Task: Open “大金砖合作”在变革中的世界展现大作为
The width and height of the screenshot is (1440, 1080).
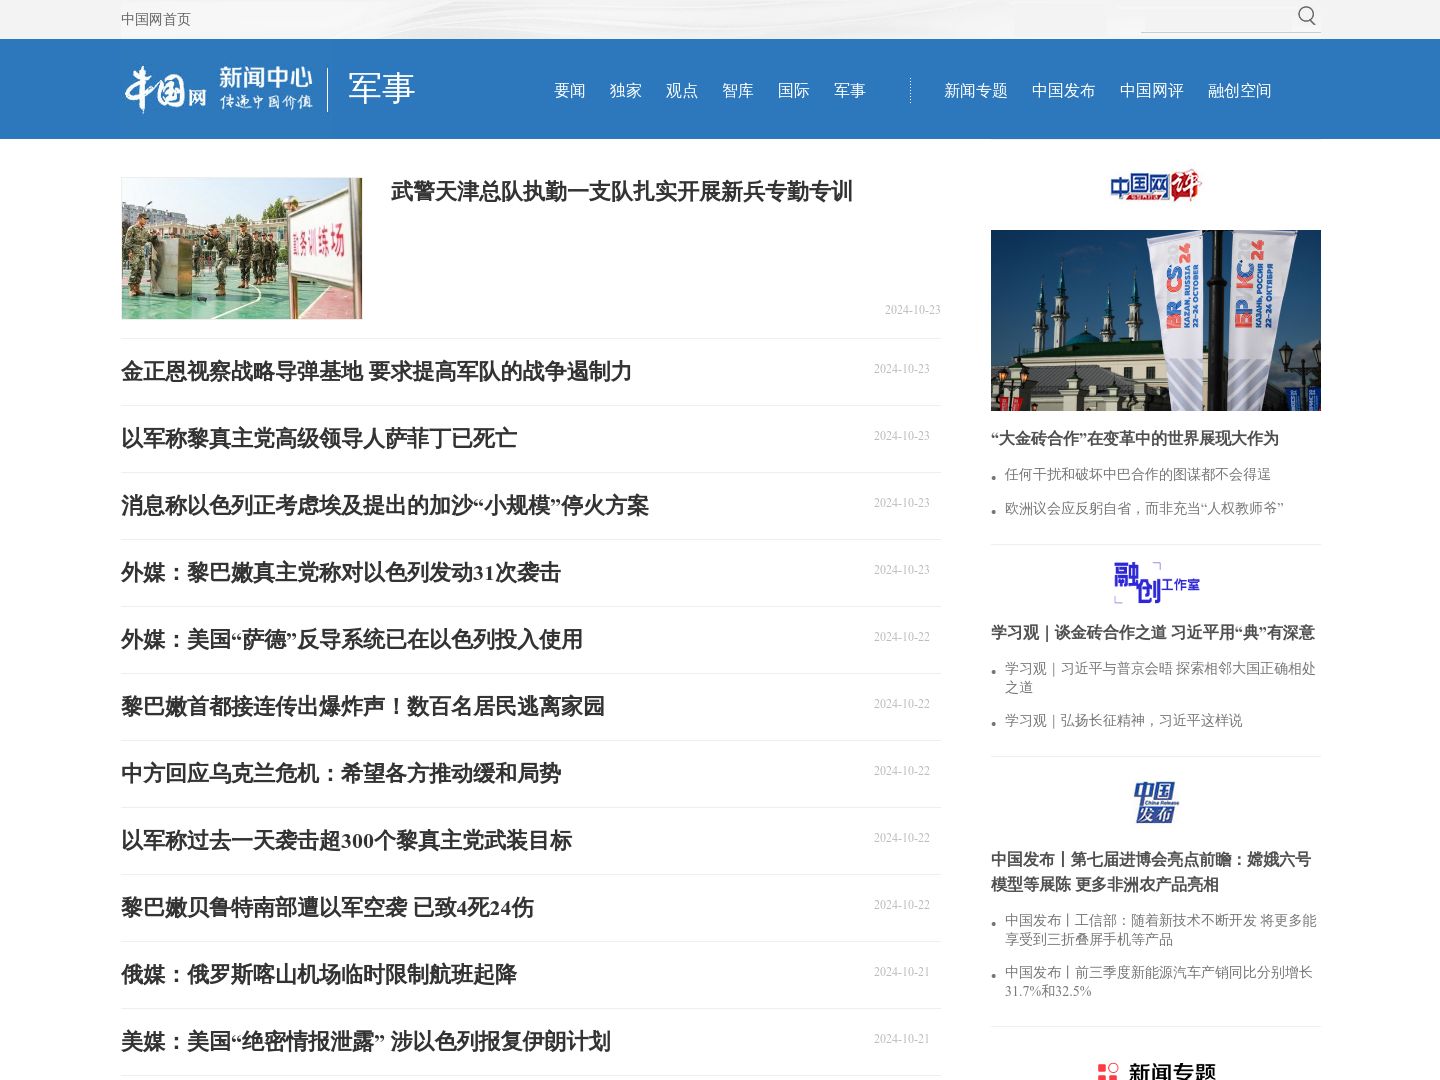Action: pyautogui.click(x=1135, y=438)
